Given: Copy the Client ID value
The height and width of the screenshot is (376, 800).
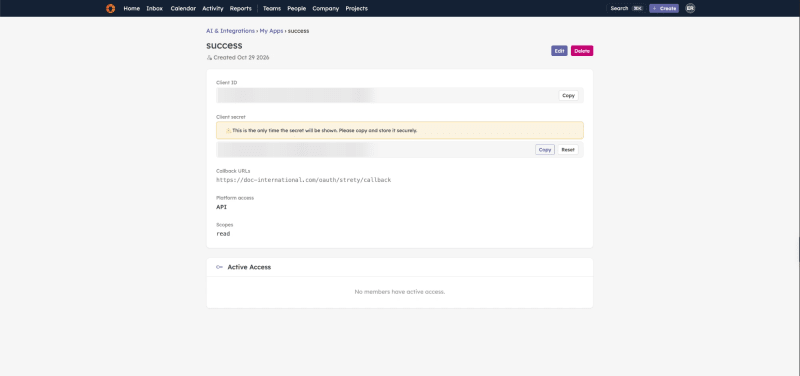Looking at the screenshot, I should pyautogui.click(x=568, y=95).
